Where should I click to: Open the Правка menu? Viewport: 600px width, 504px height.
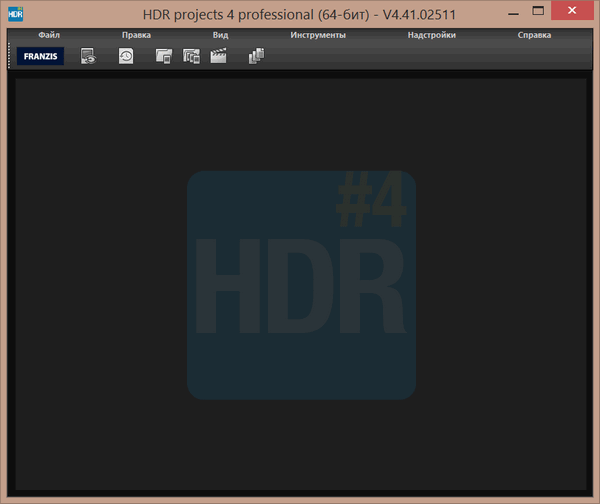[136, 35]
